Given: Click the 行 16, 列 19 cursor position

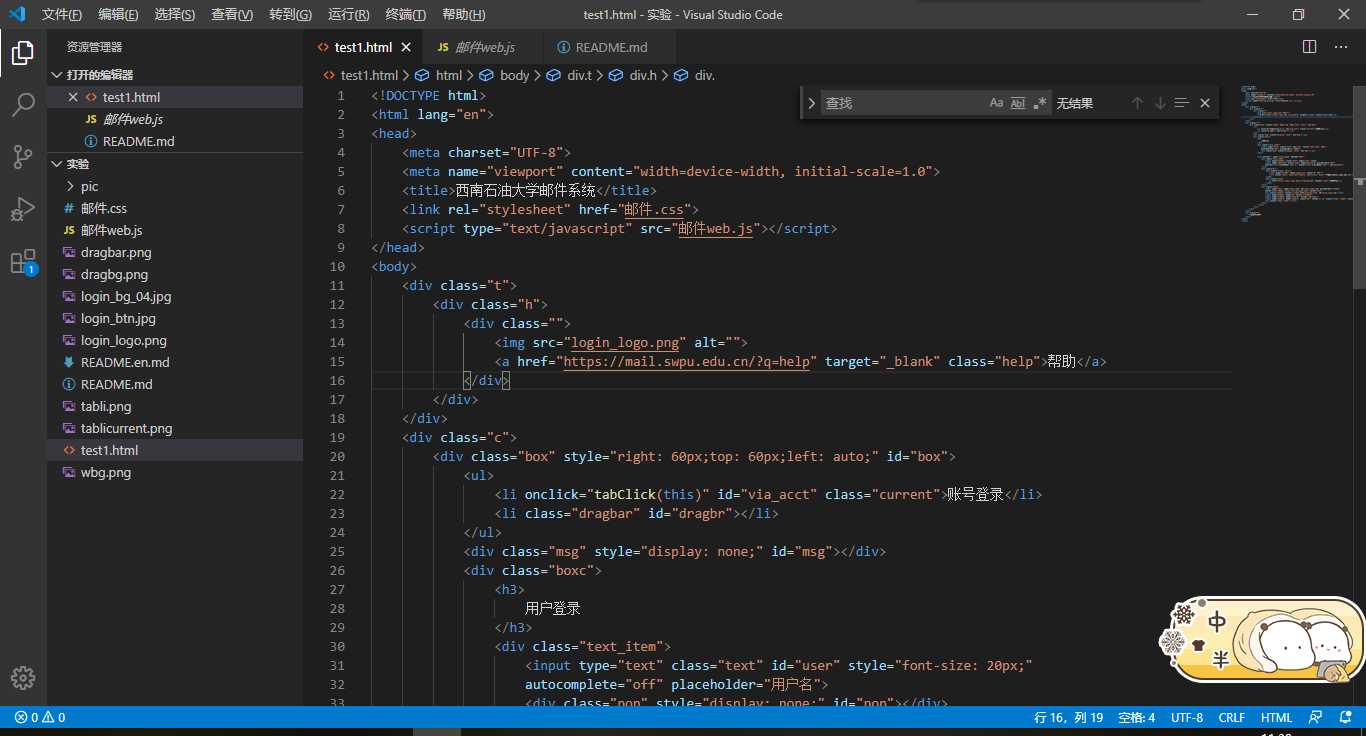Looking at the screenshot, I should pyautogui.click(x=1068, y=717).
